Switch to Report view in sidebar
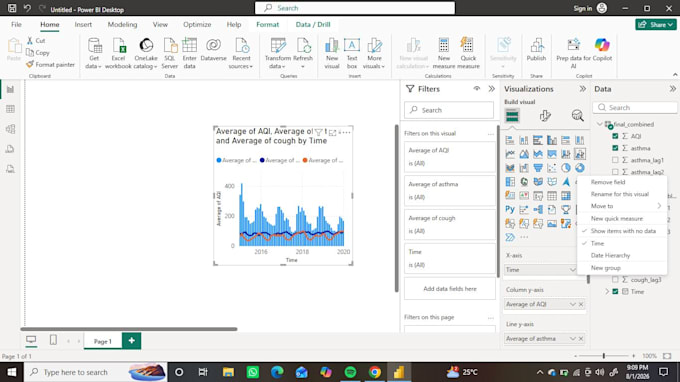This screenshot has width=680, height=382. (10, 89)
